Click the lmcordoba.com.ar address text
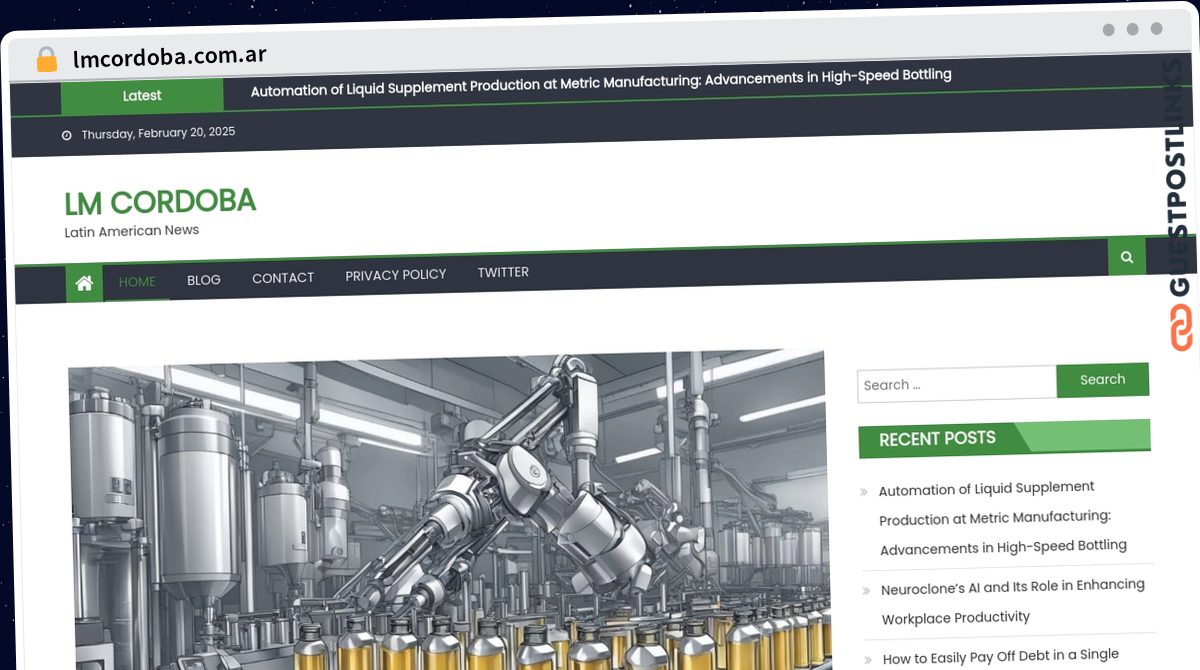This screenshot has height=670, width=1200. coord(170,56)
